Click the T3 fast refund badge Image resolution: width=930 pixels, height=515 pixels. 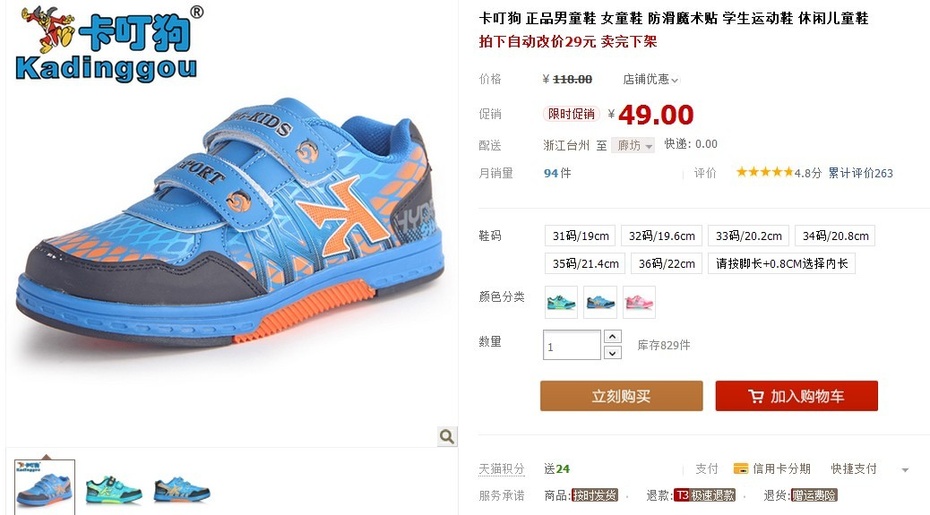coord(705,495)
